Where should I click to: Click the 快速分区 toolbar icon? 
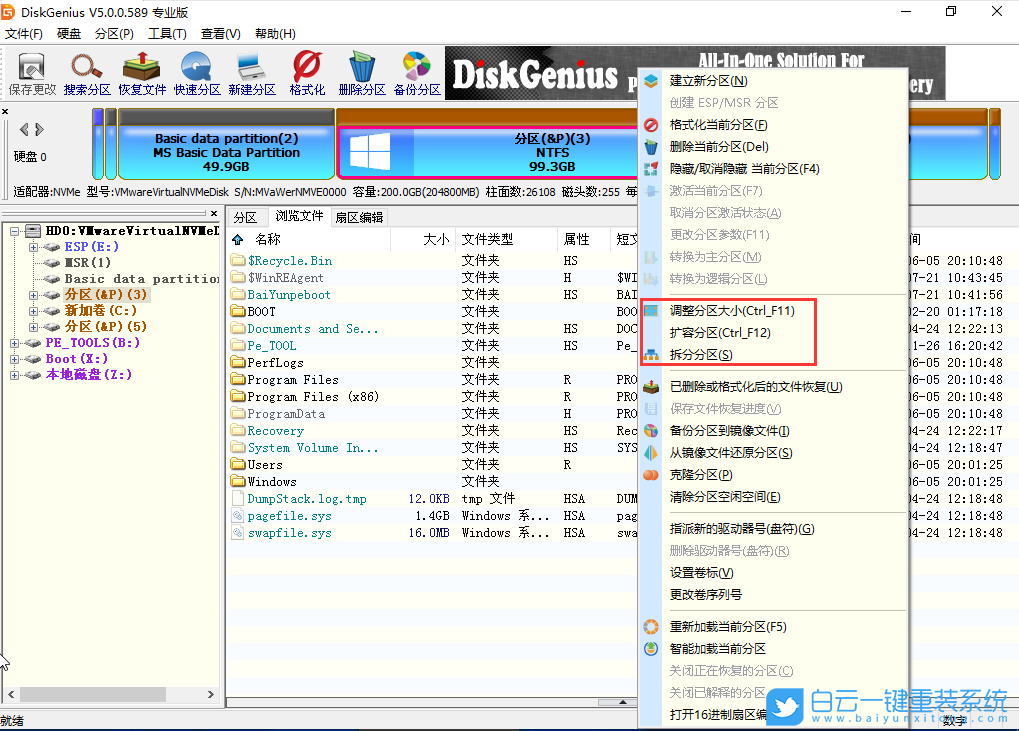coord(195,70)
